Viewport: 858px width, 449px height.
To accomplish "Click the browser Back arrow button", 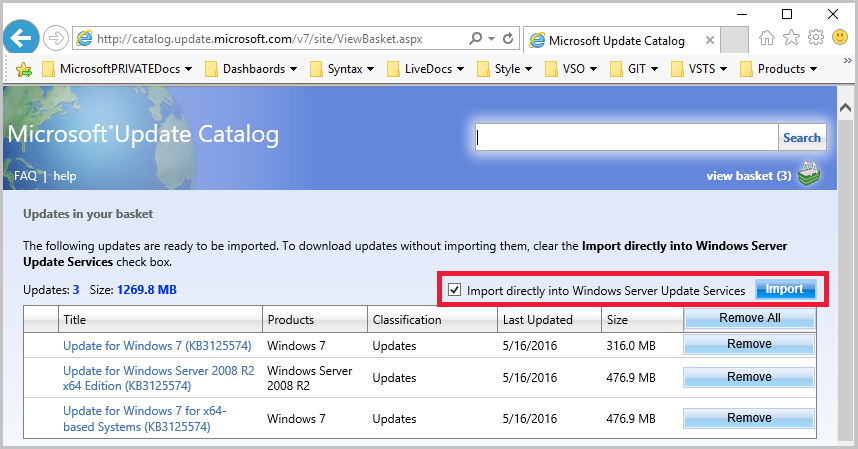I will [x=21, y=38].
